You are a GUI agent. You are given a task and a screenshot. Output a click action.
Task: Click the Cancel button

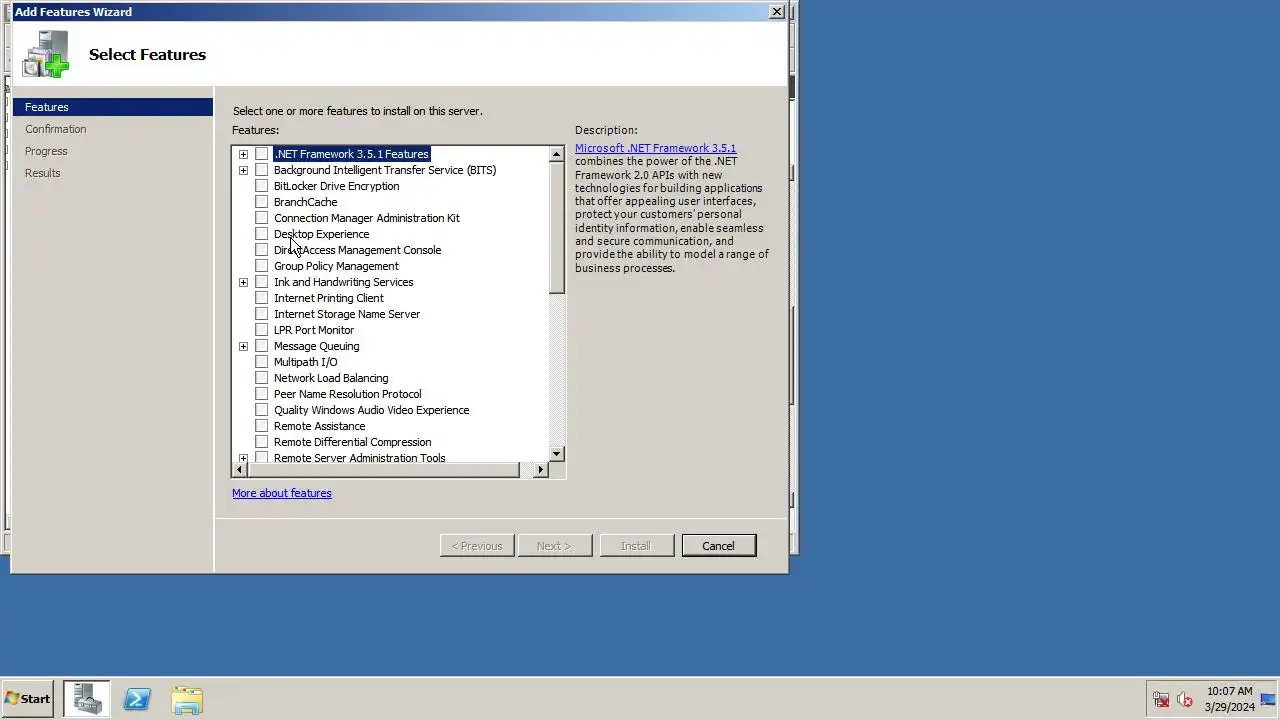click(718, 546)
